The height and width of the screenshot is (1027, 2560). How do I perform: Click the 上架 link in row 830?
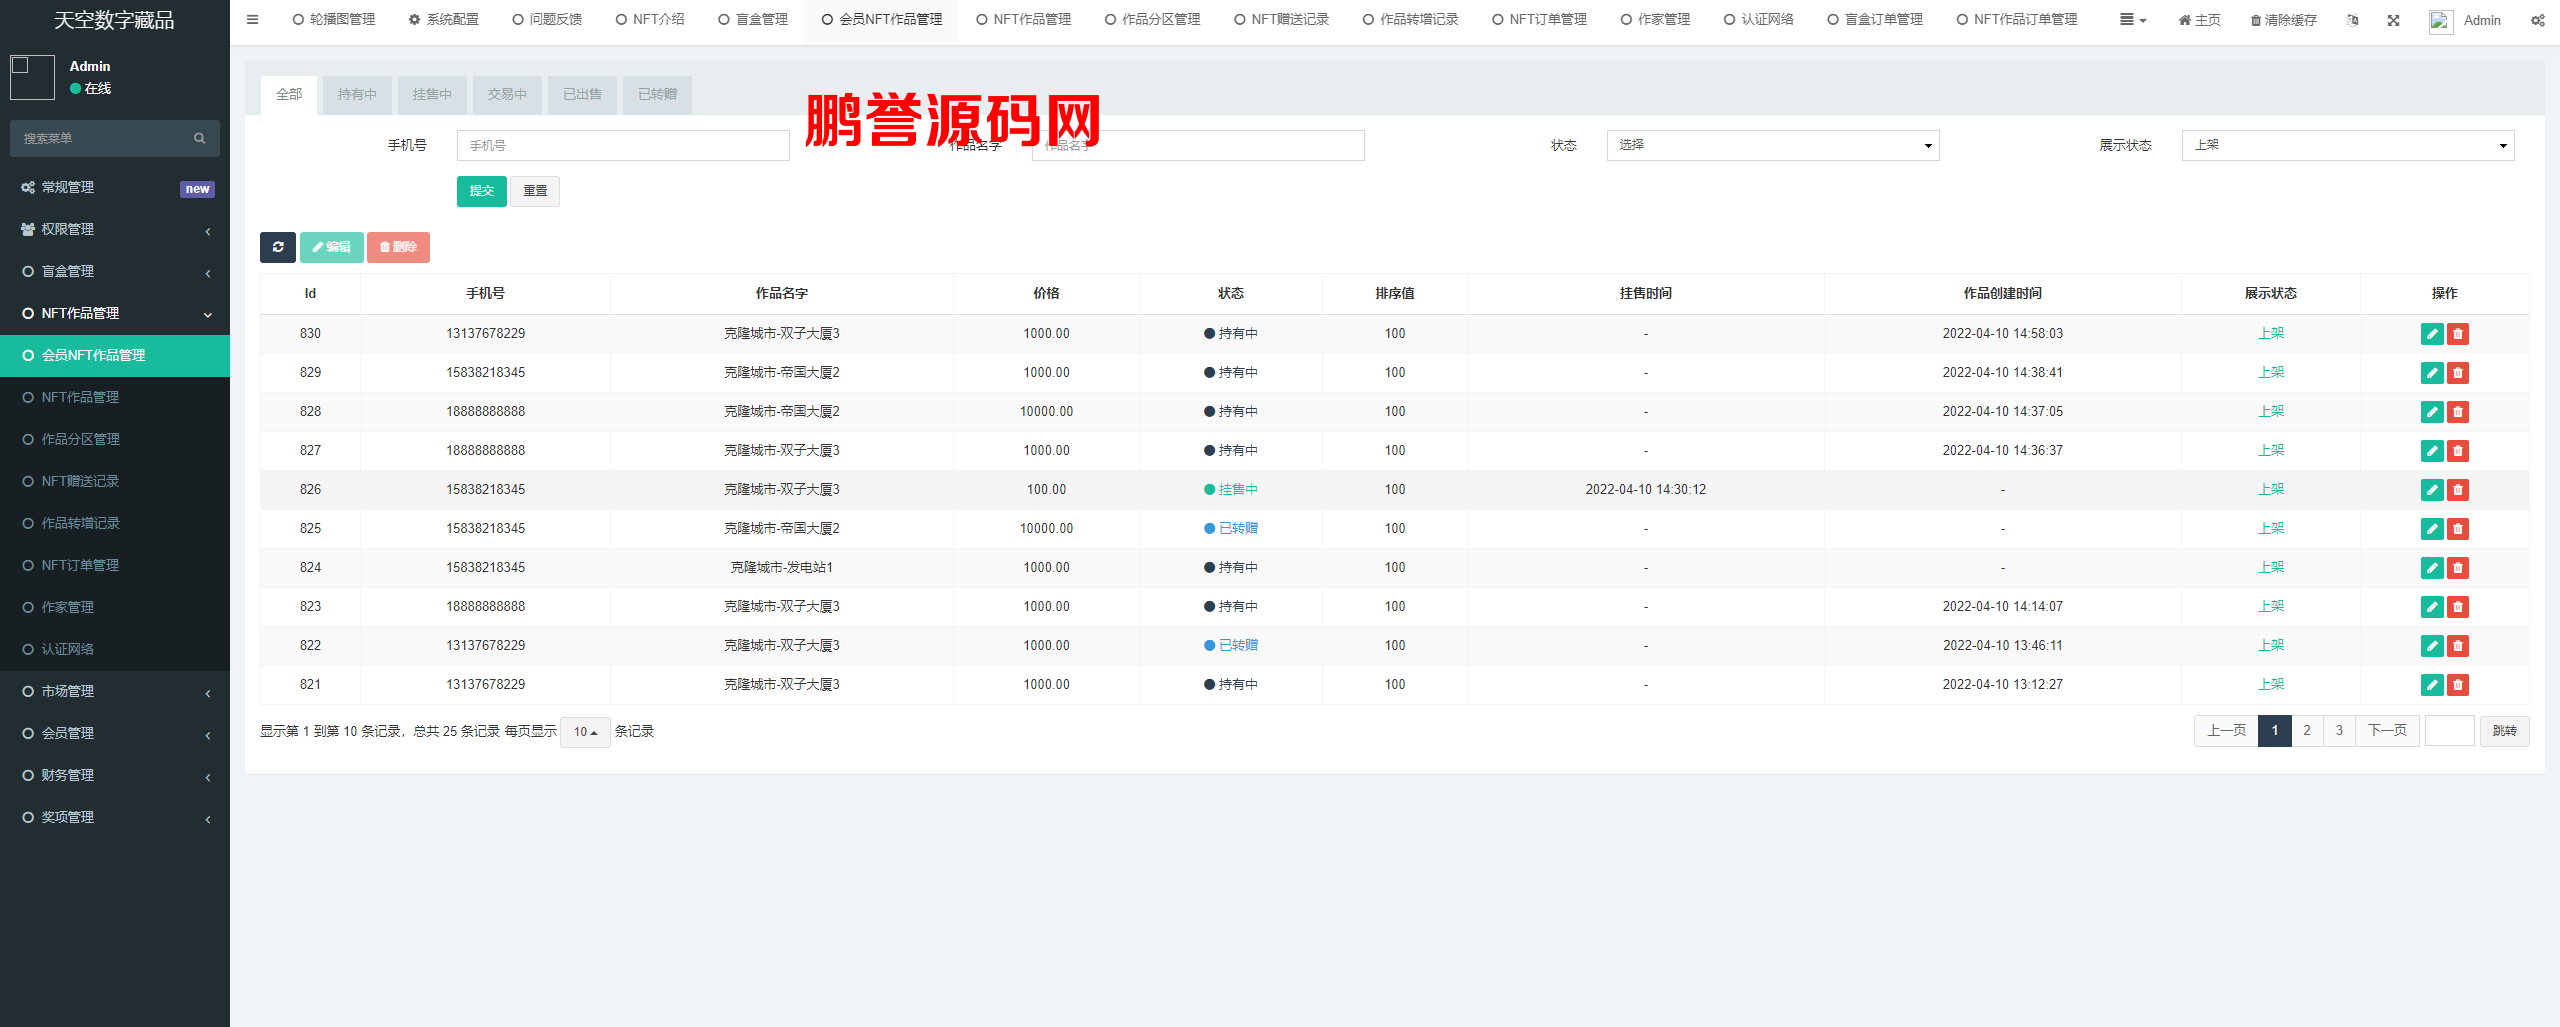point(2271,334)
